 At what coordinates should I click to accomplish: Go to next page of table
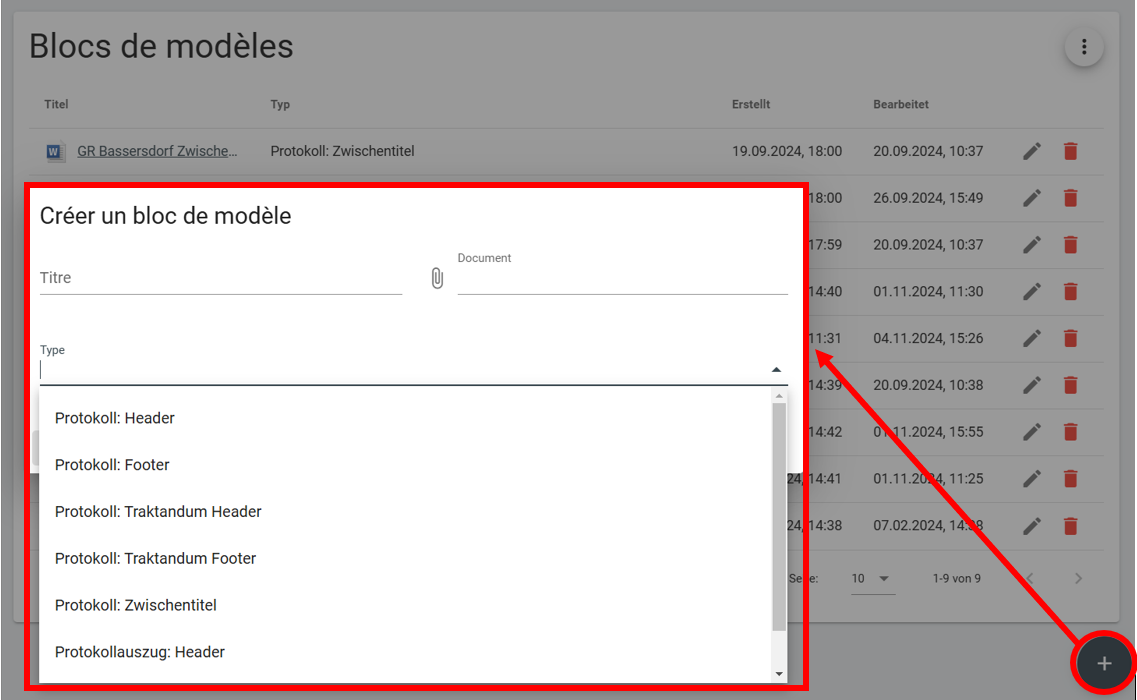click(x=1078, y=579)
